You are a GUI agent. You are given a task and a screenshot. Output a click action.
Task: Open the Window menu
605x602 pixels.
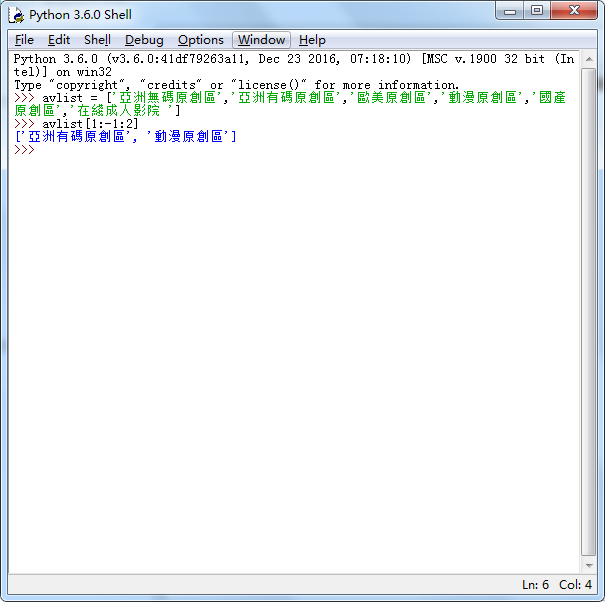[x=261, y=40]
